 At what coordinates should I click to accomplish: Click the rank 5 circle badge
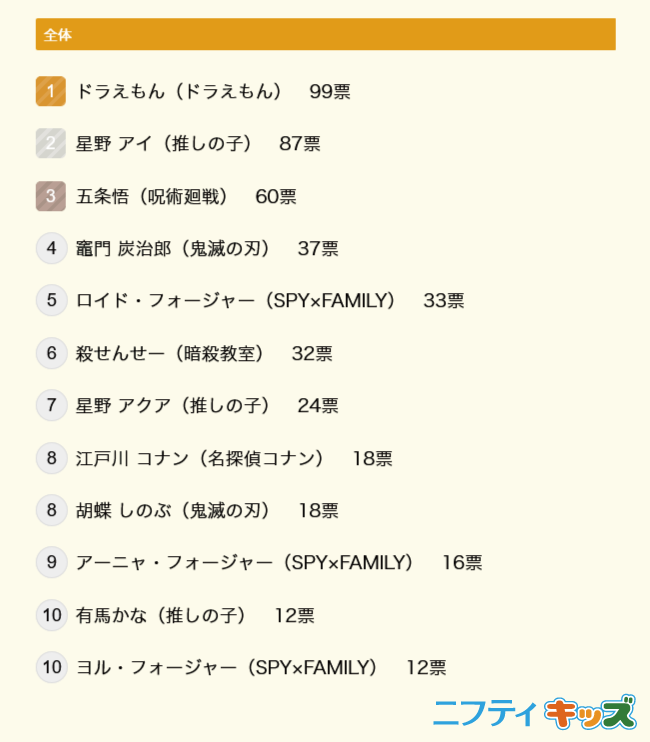tap(51, 300)
